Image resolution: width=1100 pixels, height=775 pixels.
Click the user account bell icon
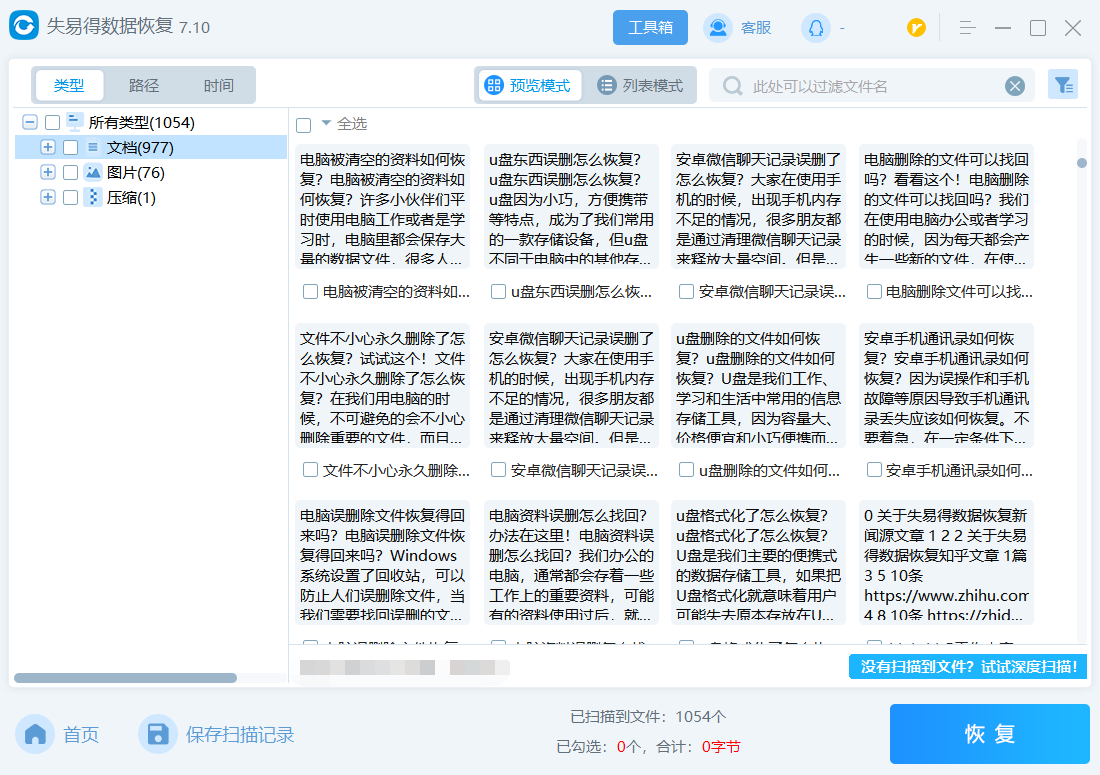(816, 28)
